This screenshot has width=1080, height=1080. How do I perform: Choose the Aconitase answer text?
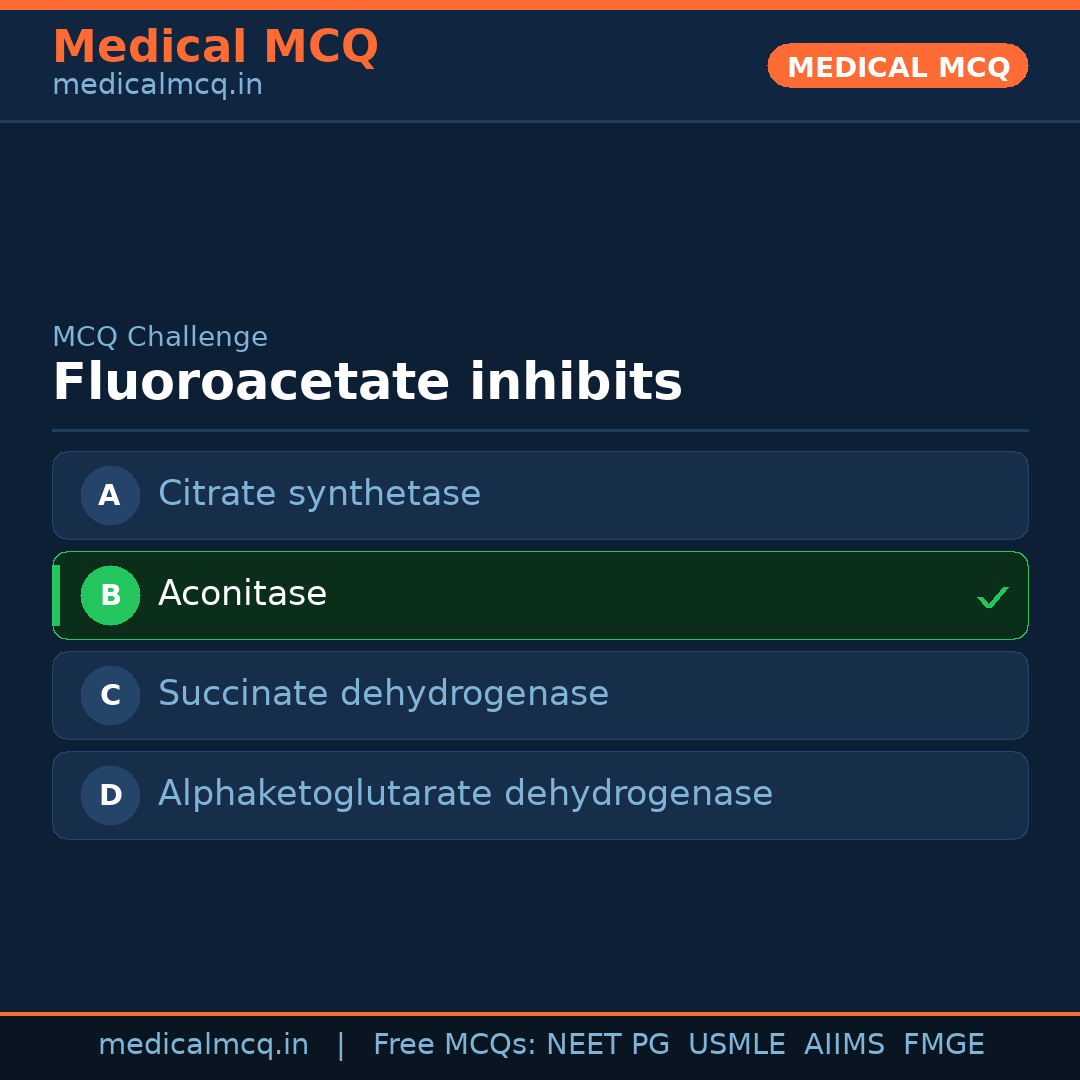[242, 594]
